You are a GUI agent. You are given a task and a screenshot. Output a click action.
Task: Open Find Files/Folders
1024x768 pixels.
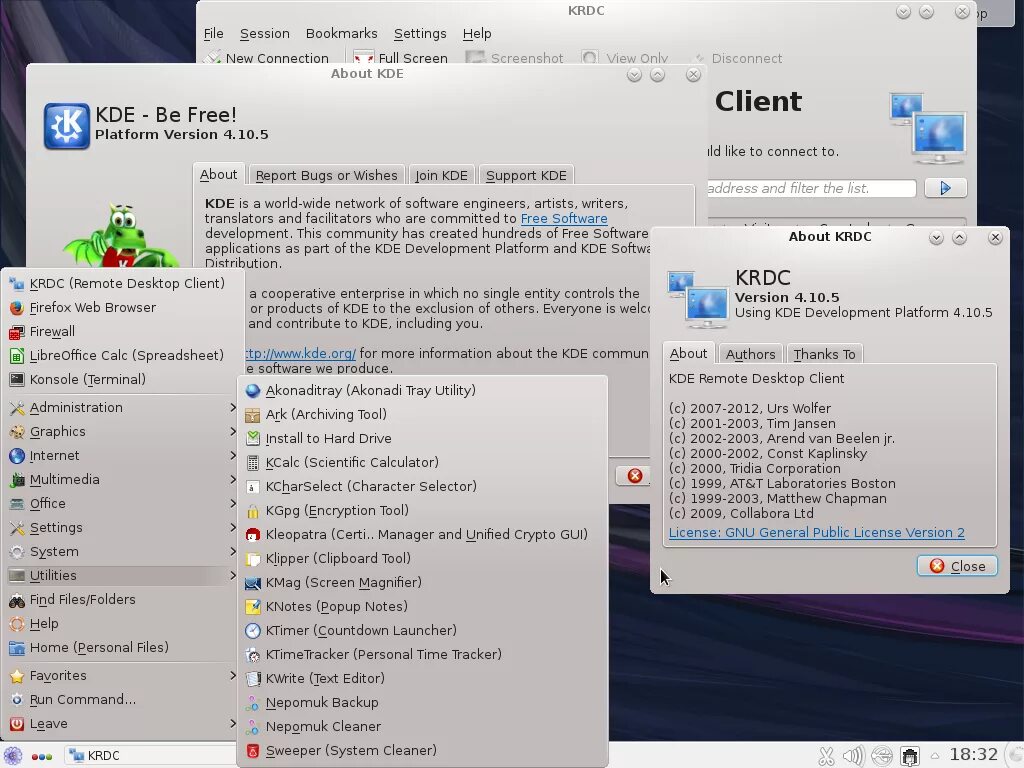(122, 600)
